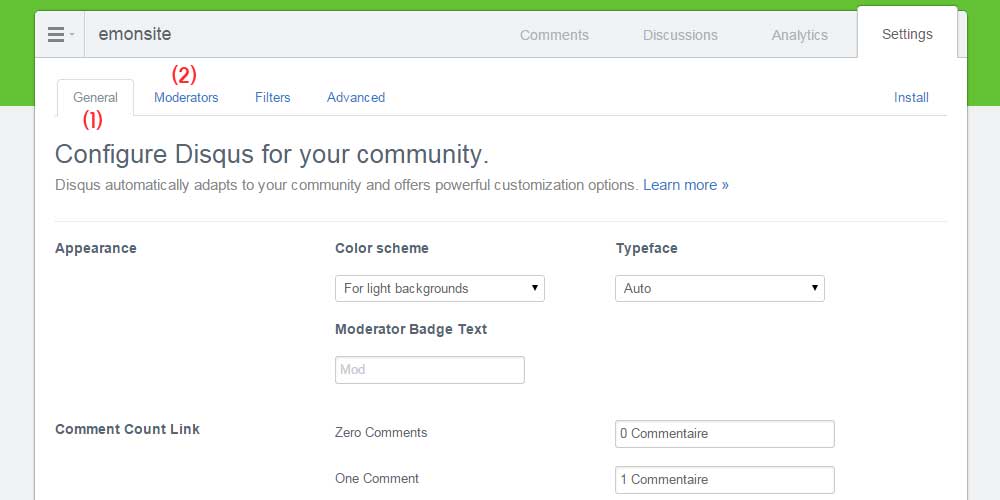The image size is (1000, 500).
Task: Open the Moderators sub-tab
Action: [186, 98]
